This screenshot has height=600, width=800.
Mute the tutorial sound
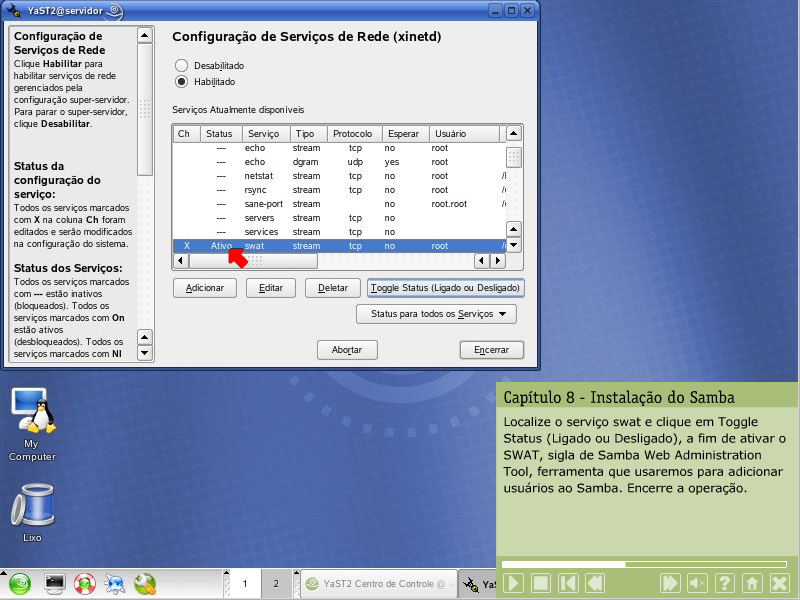698,583
